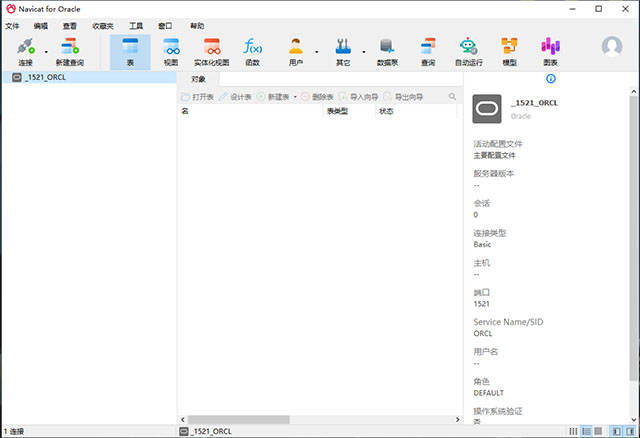The width and height of the screenshot is (640, 438).
Task: Toggle the left navigation pane
Action: [x=617, y=431]
